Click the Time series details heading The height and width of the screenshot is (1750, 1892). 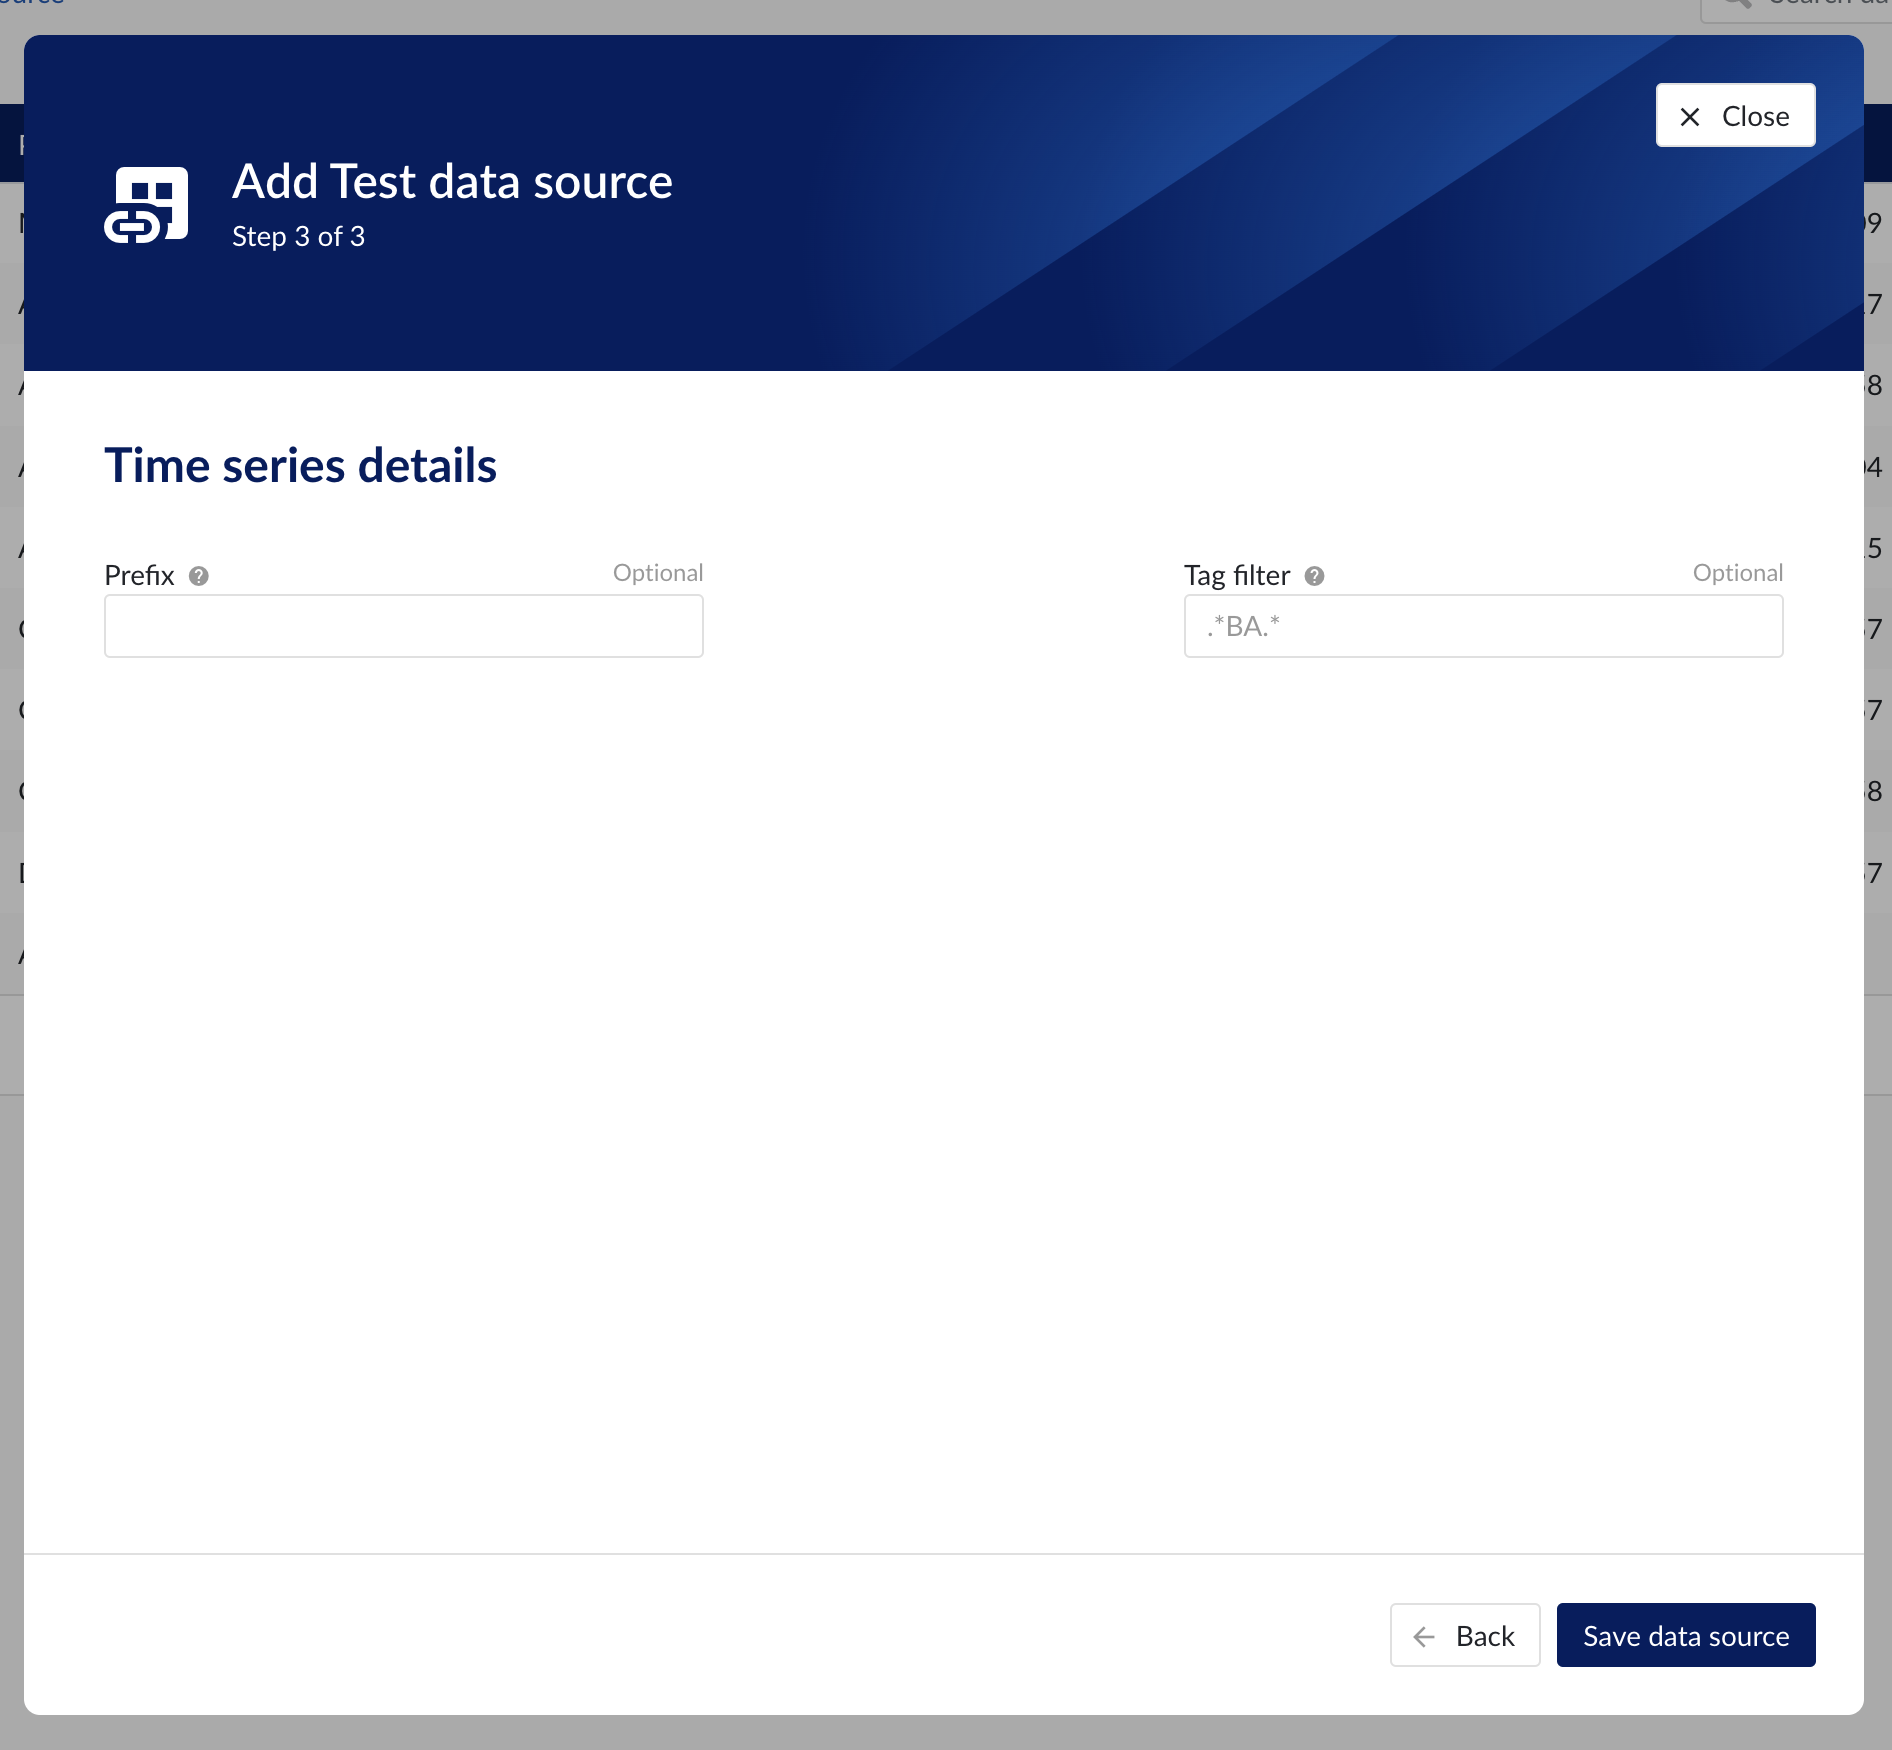click(300, 464)
